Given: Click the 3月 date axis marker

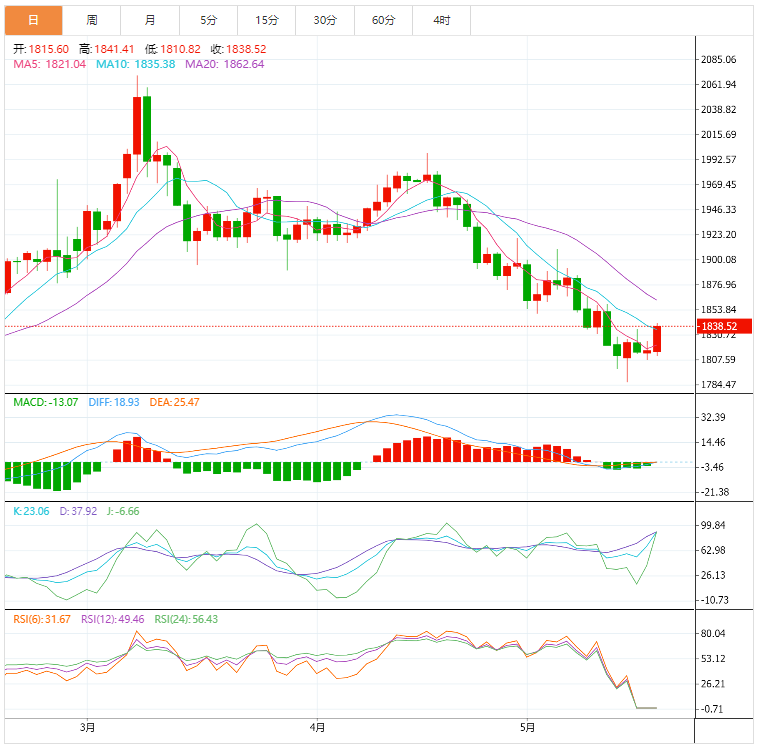Looking at the screenshot, I should (x=87, y=727).
